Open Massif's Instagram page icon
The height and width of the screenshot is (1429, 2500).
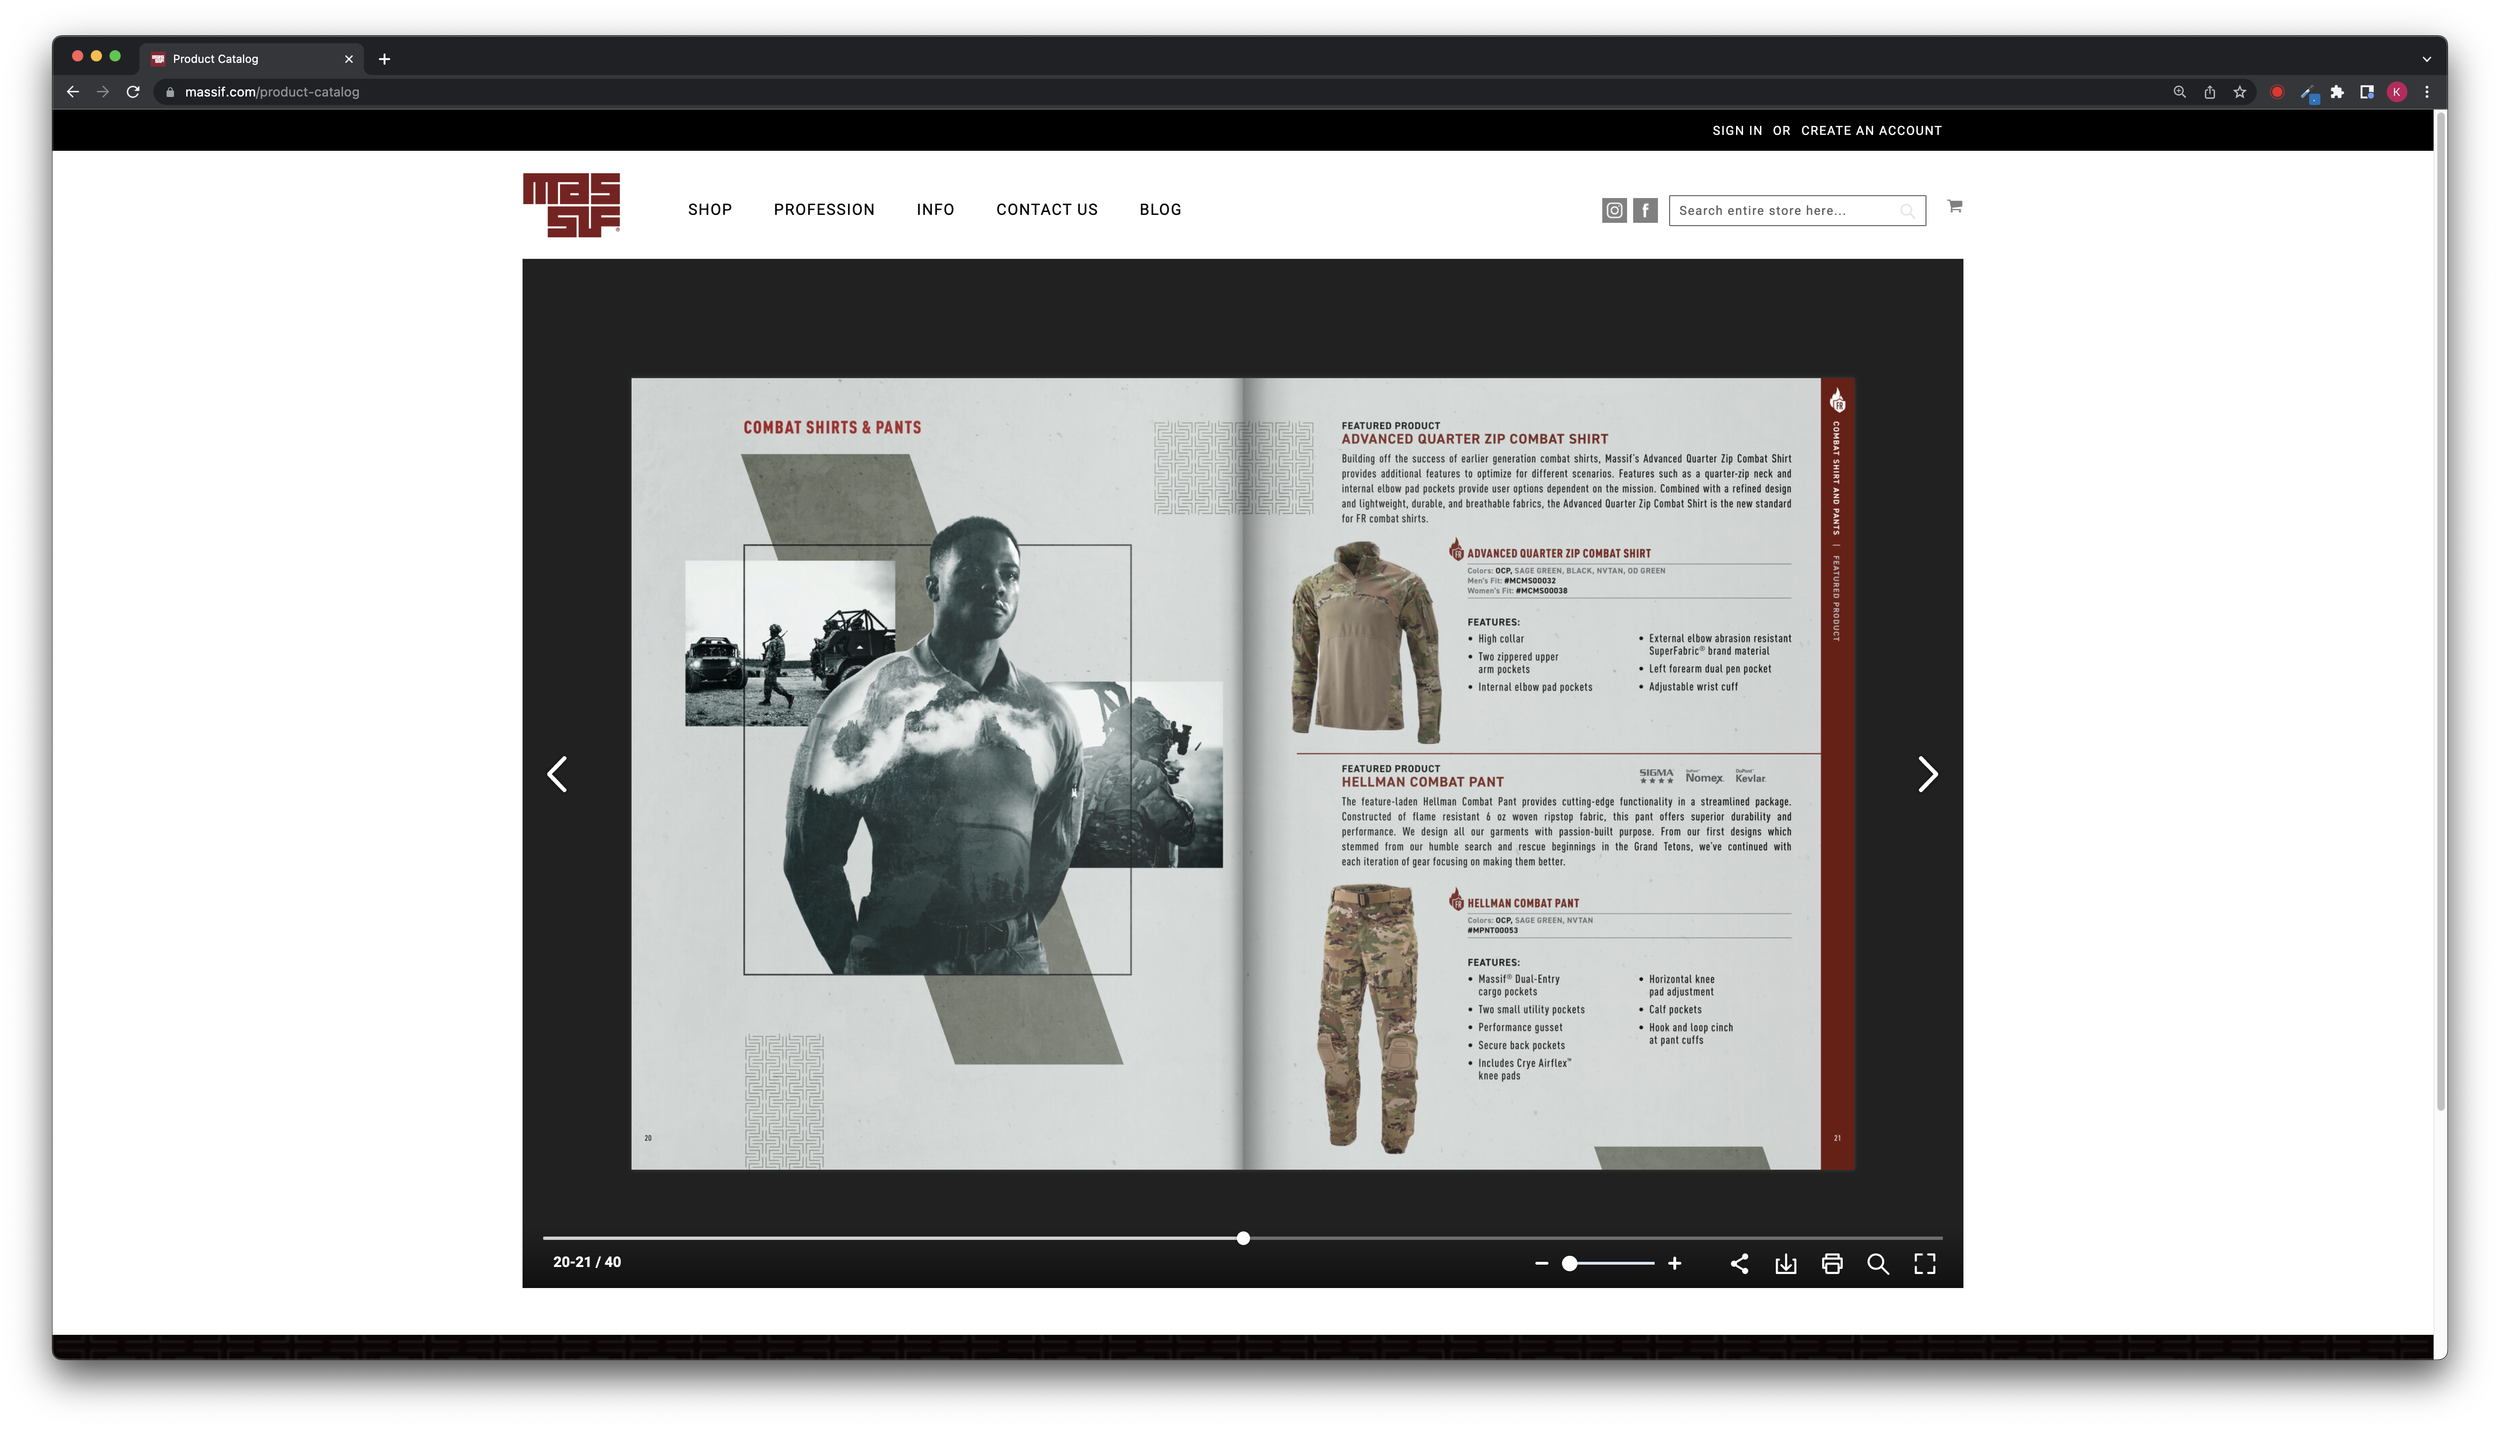pos(1614,210)
